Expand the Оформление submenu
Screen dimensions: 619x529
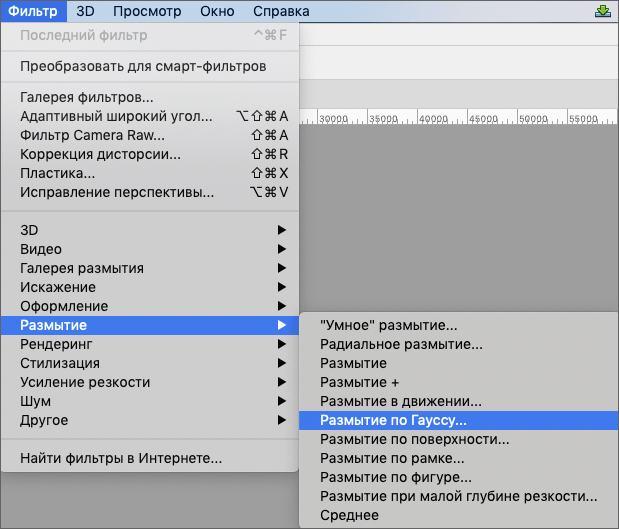coord(150,306)
